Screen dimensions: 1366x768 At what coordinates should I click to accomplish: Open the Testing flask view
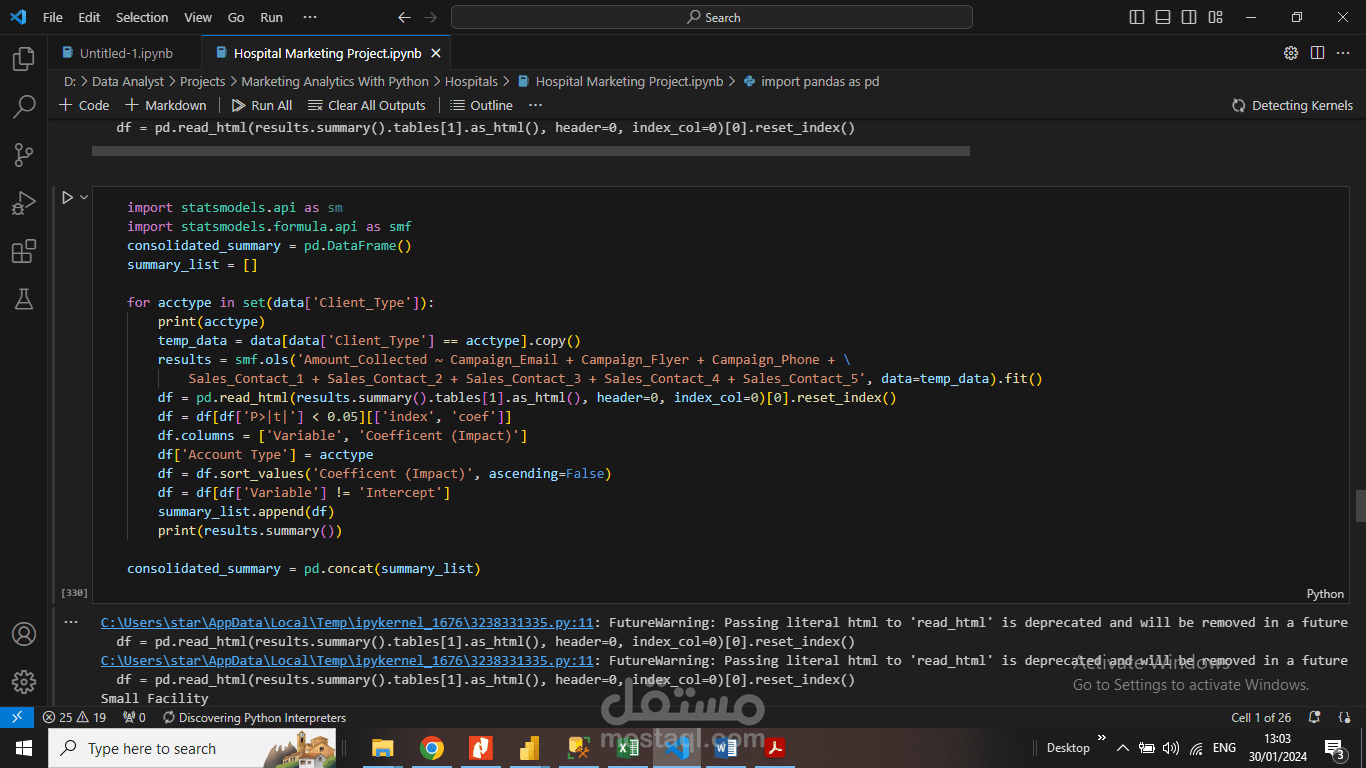pyautogui.click(x=23, y=298)
